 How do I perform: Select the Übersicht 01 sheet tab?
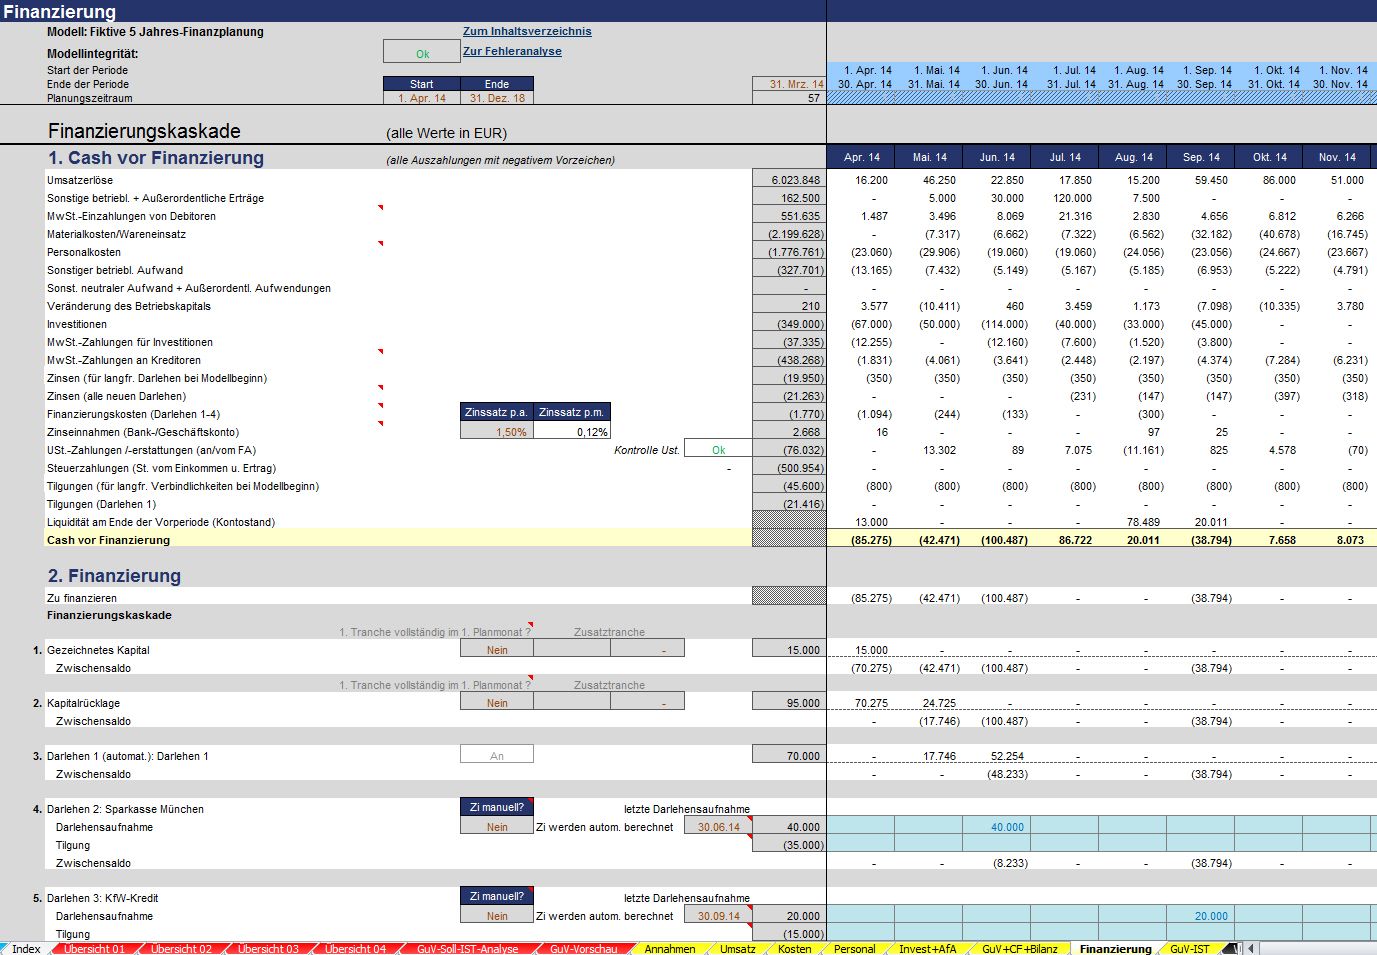coord(94,949)
